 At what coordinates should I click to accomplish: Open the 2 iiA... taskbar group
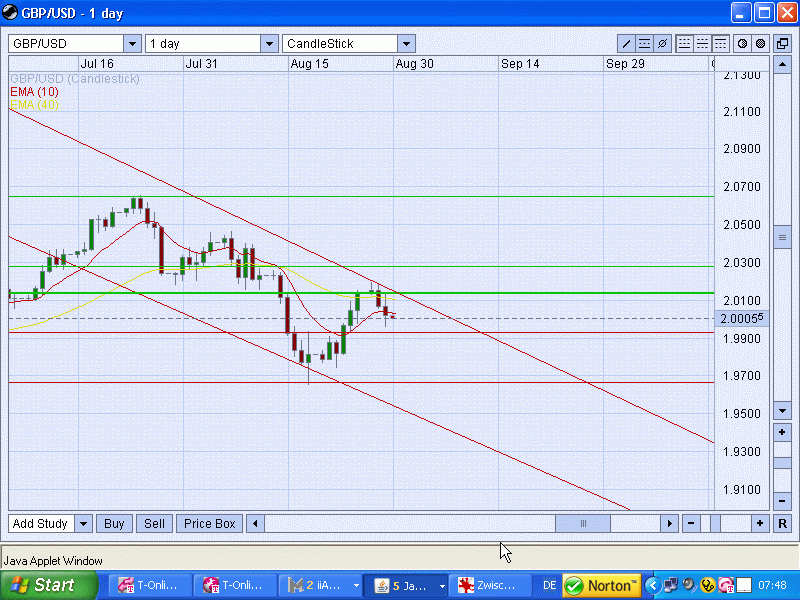[320, 585]
